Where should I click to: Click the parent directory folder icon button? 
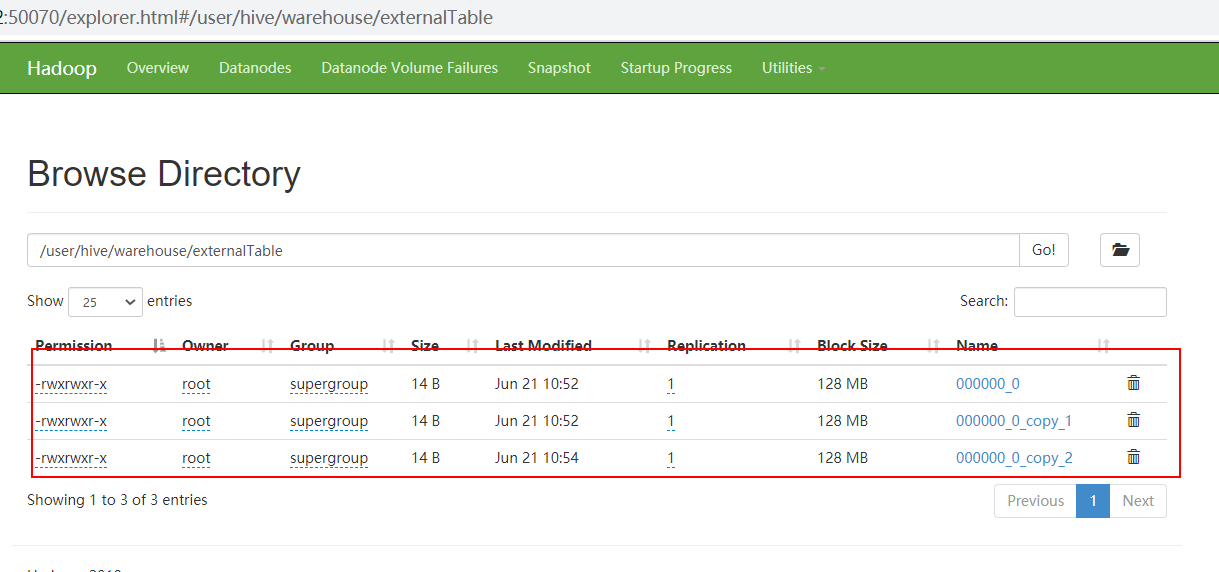[x=1120, y=250]
